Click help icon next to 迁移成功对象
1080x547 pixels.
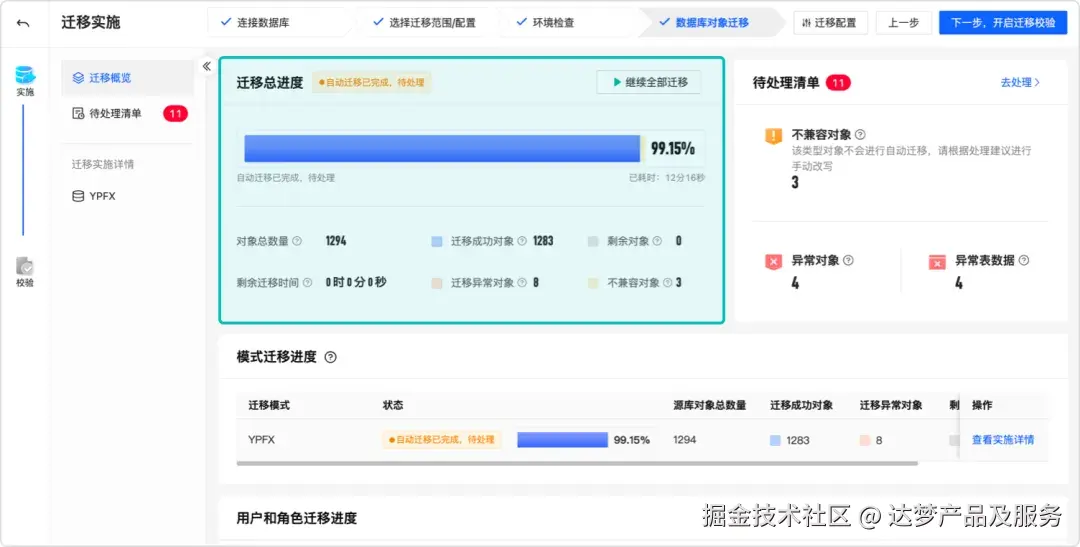522,241
